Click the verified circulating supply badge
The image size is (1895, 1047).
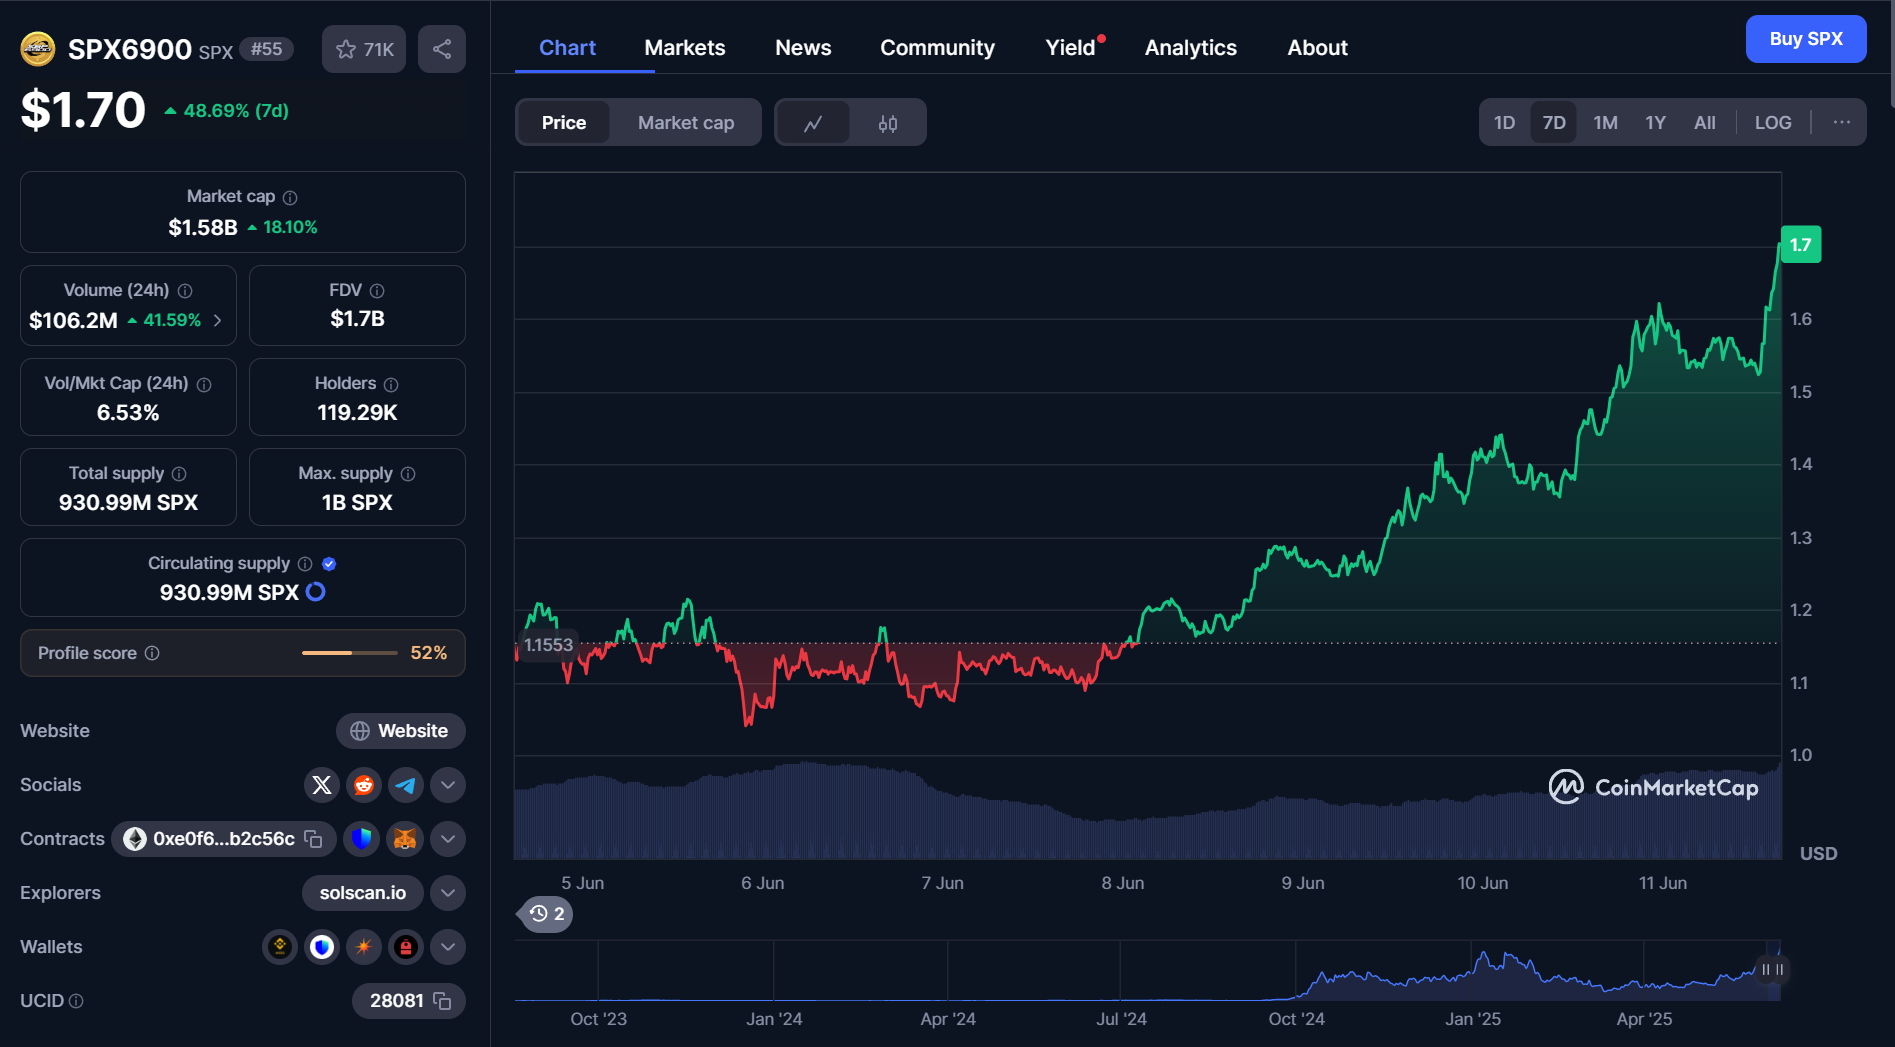click(x=329, y=564)
